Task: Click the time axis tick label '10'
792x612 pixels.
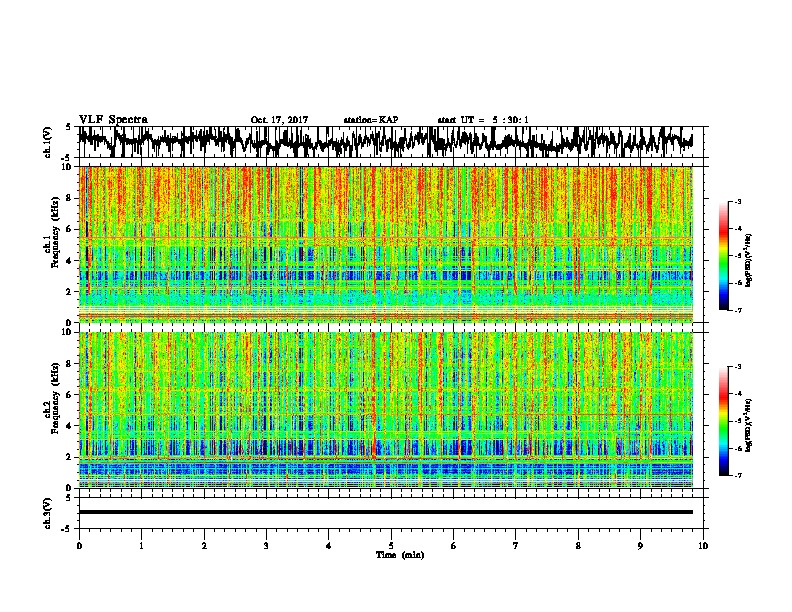Action: (x=703, y=546)
